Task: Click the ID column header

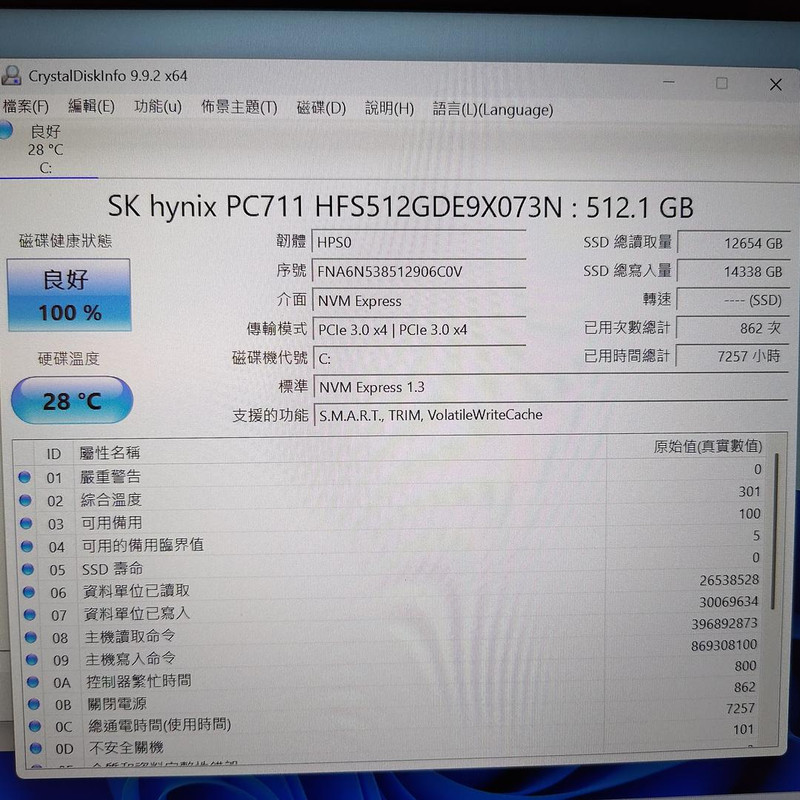Action: point(54,454)
